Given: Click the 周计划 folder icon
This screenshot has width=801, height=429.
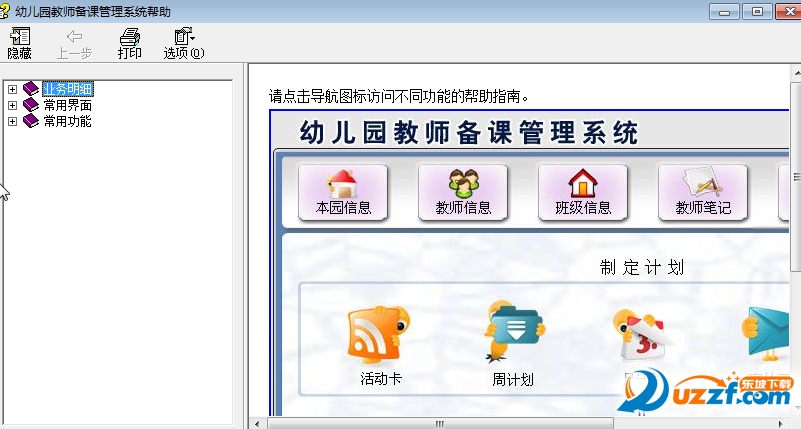Looking at the screenshot, I should point(513,332).
